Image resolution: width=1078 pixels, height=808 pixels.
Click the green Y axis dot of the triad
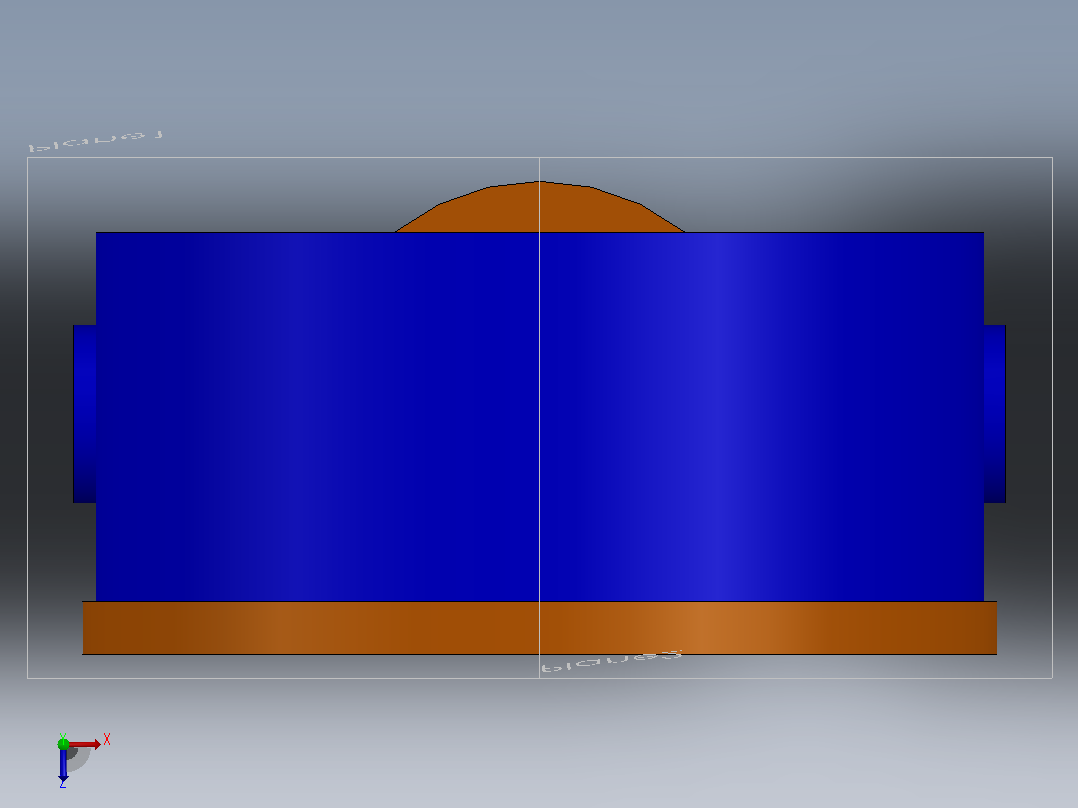pyautogui.click(x=63, y=743)
